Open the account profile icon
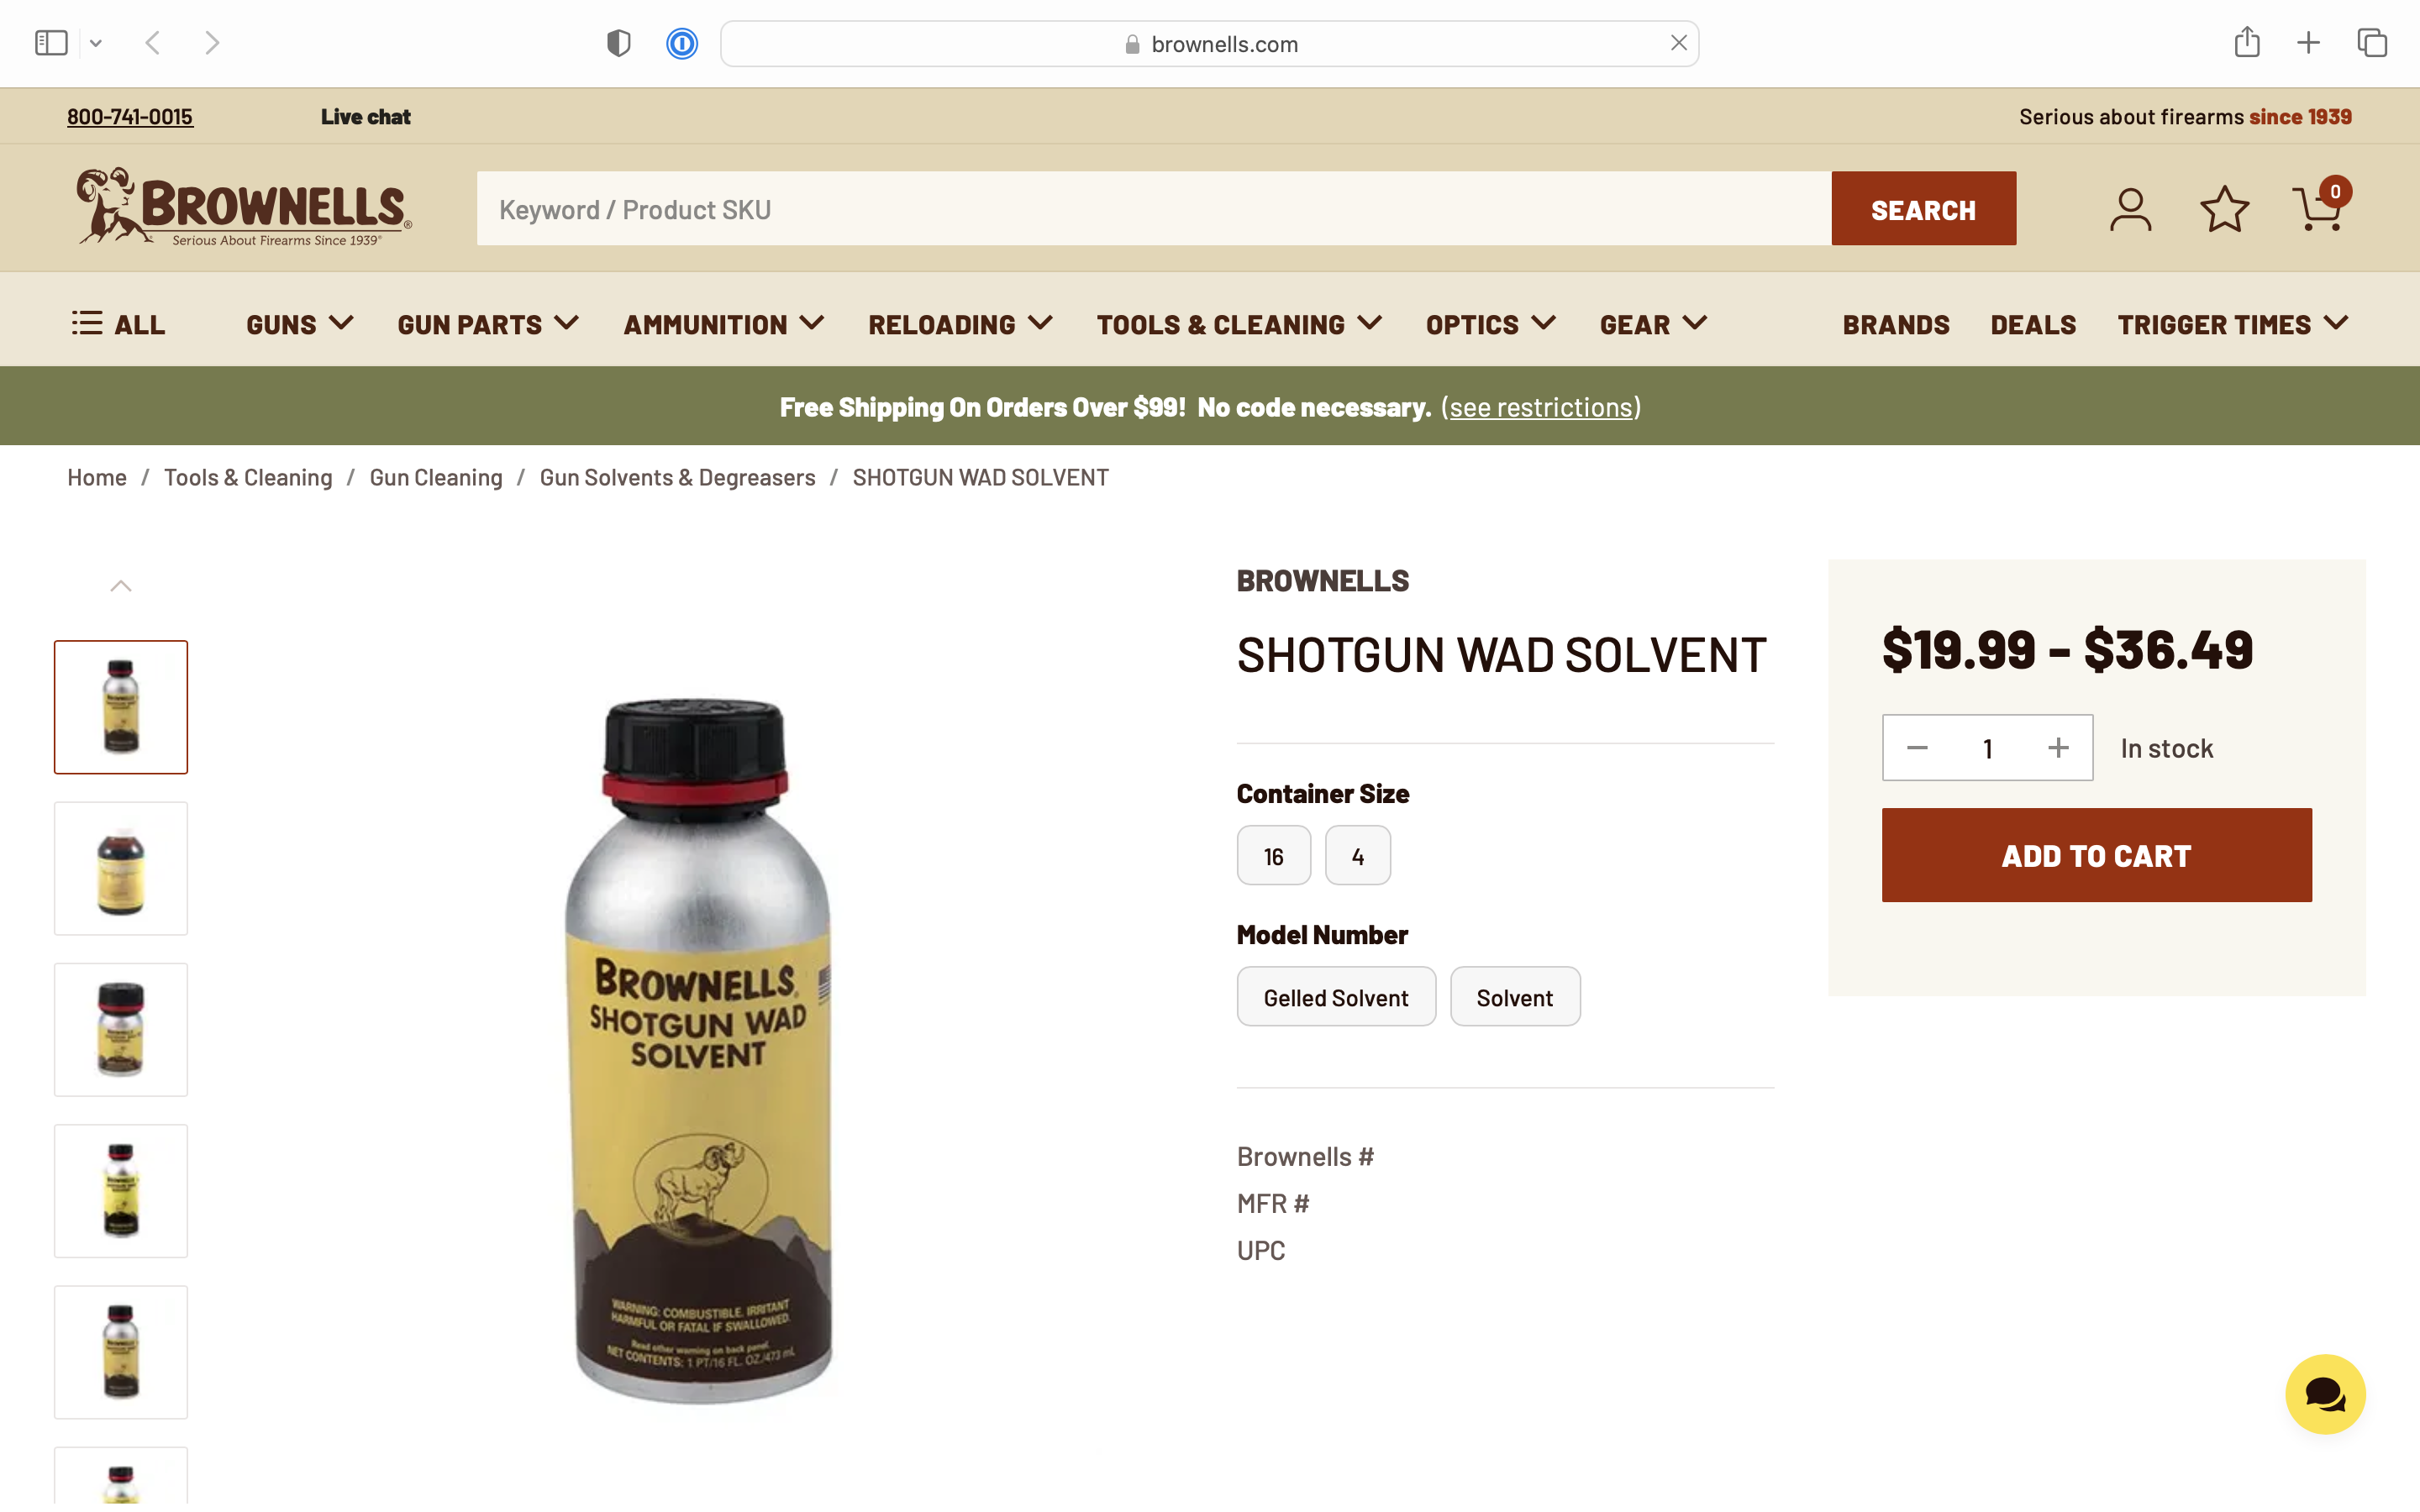This screenshot has height=1512, width=2420. [2130, 209]
